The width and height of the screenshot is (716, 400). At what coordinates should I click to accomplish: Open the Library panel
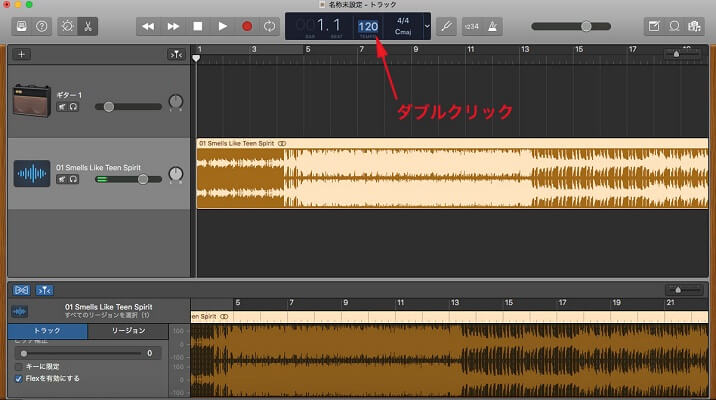[21, 26]
